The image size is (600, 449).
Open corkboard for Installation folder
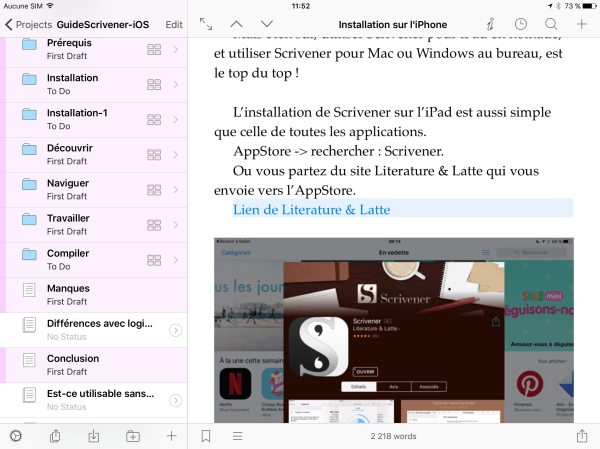coord(154,85)
